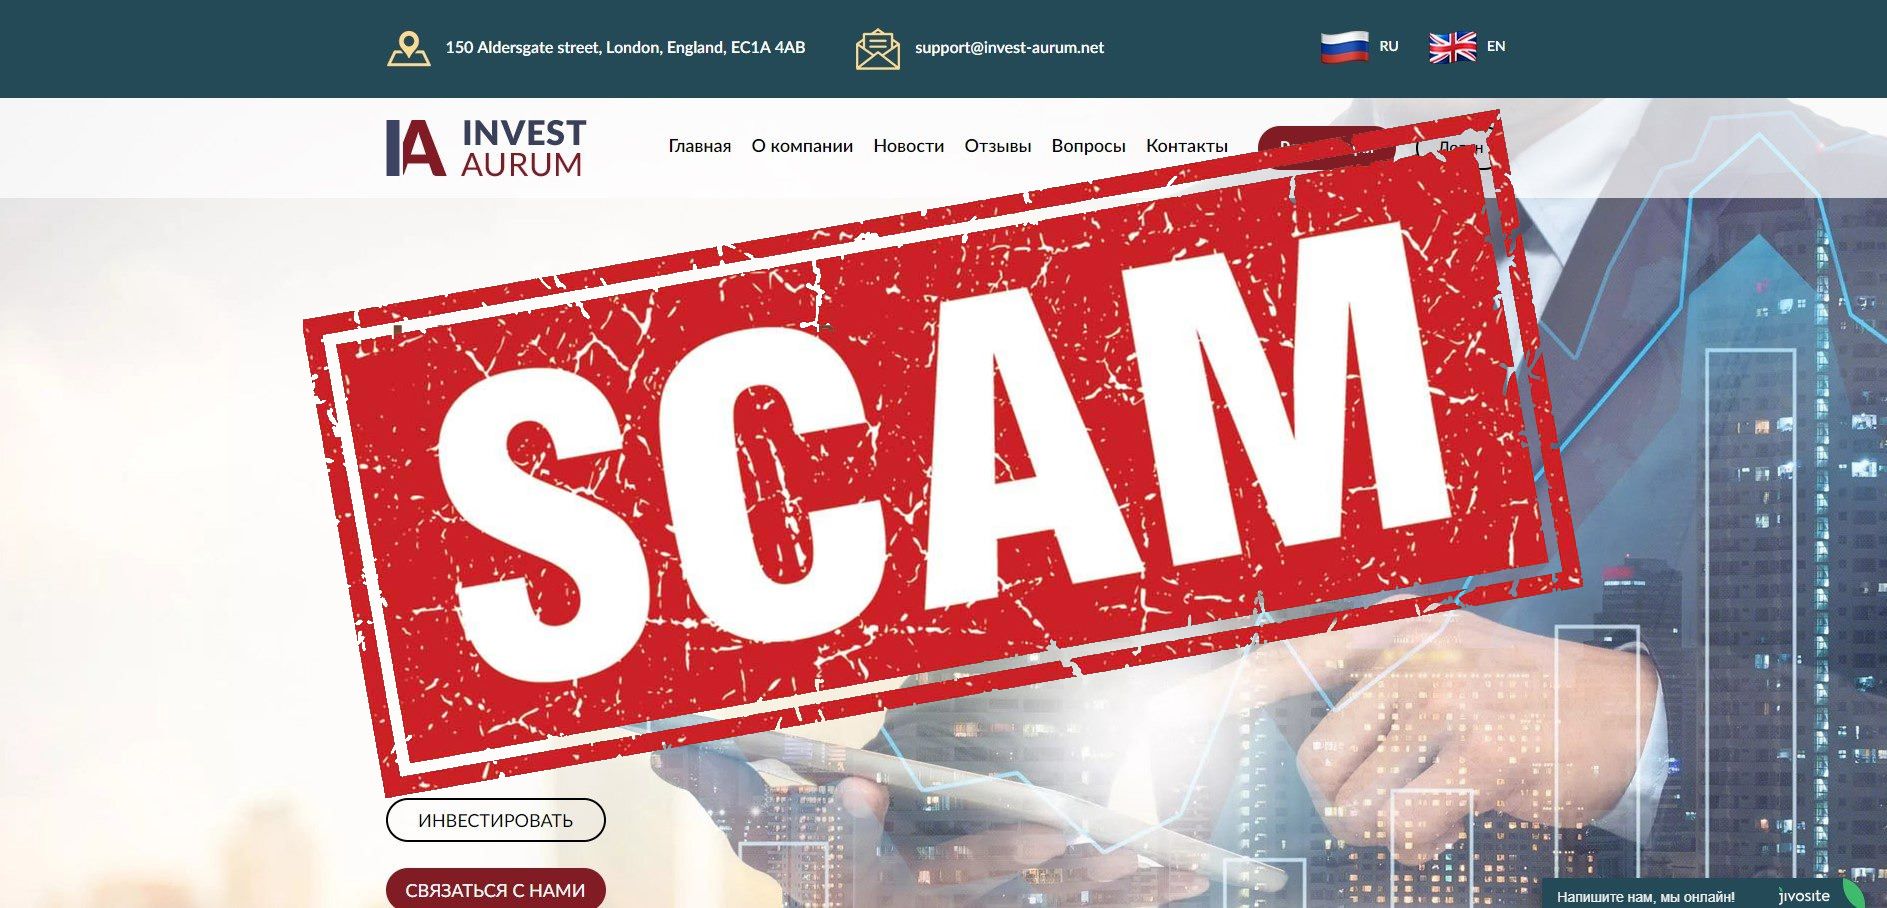Click the СВЯЗАТЬСЯ С НАМИ button

tap(495, 889)
